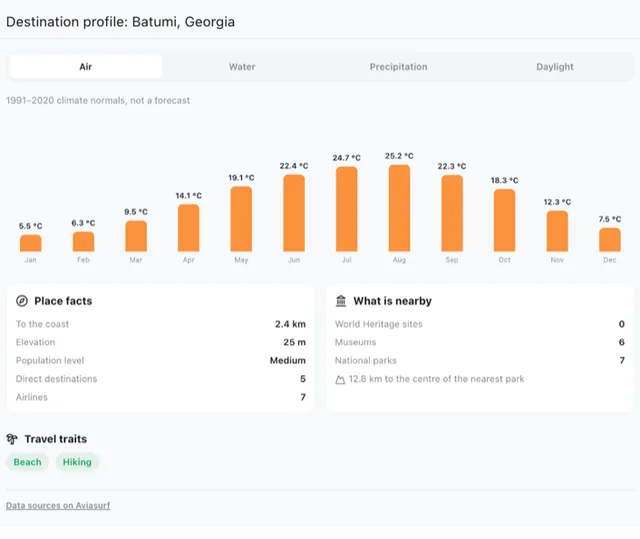Viewport: 640px width, 539px height.
Task: Click the August temperature bar
Action: (399, 208)
